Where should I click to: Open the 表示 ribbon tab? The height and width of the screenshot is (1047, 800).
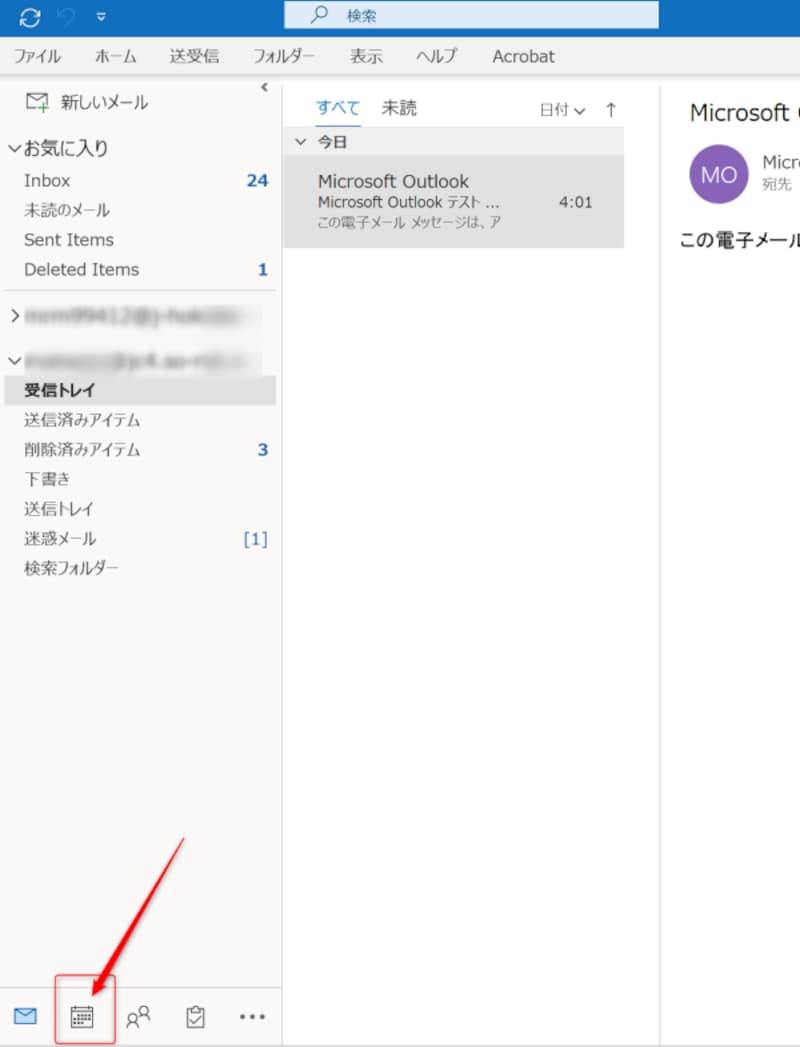point(366,56)
